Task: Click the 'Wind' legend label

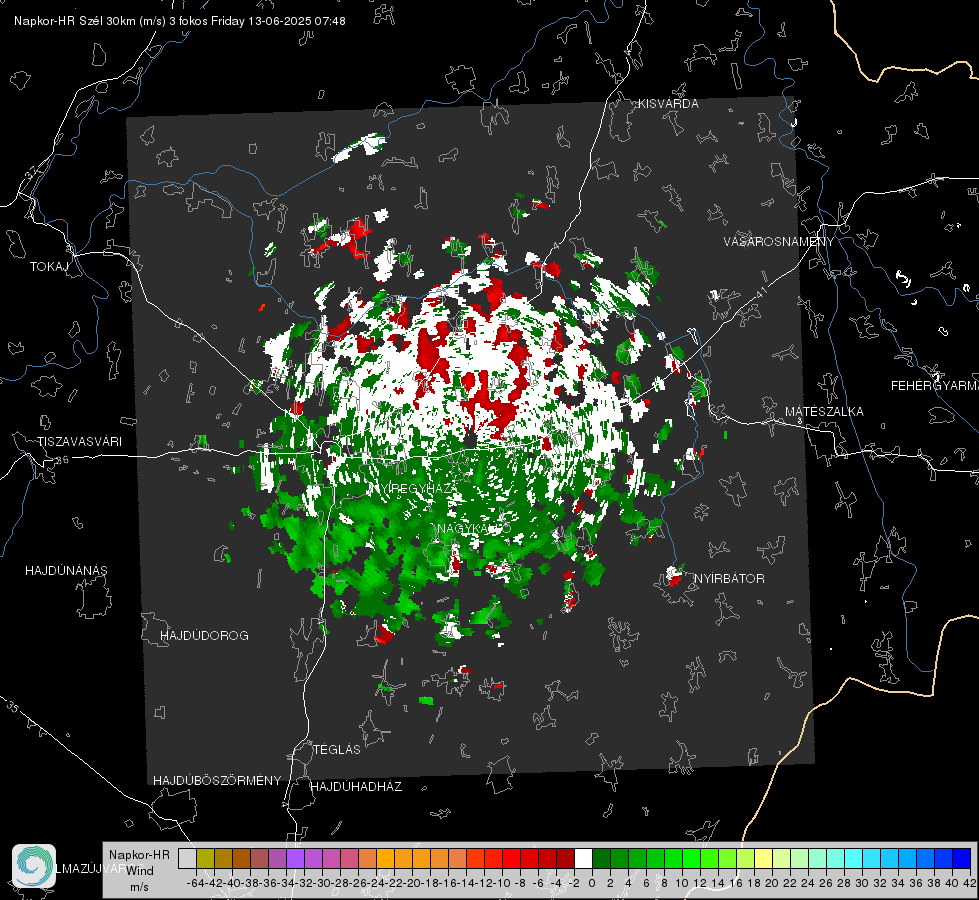Action: click(x=140, y=871)
